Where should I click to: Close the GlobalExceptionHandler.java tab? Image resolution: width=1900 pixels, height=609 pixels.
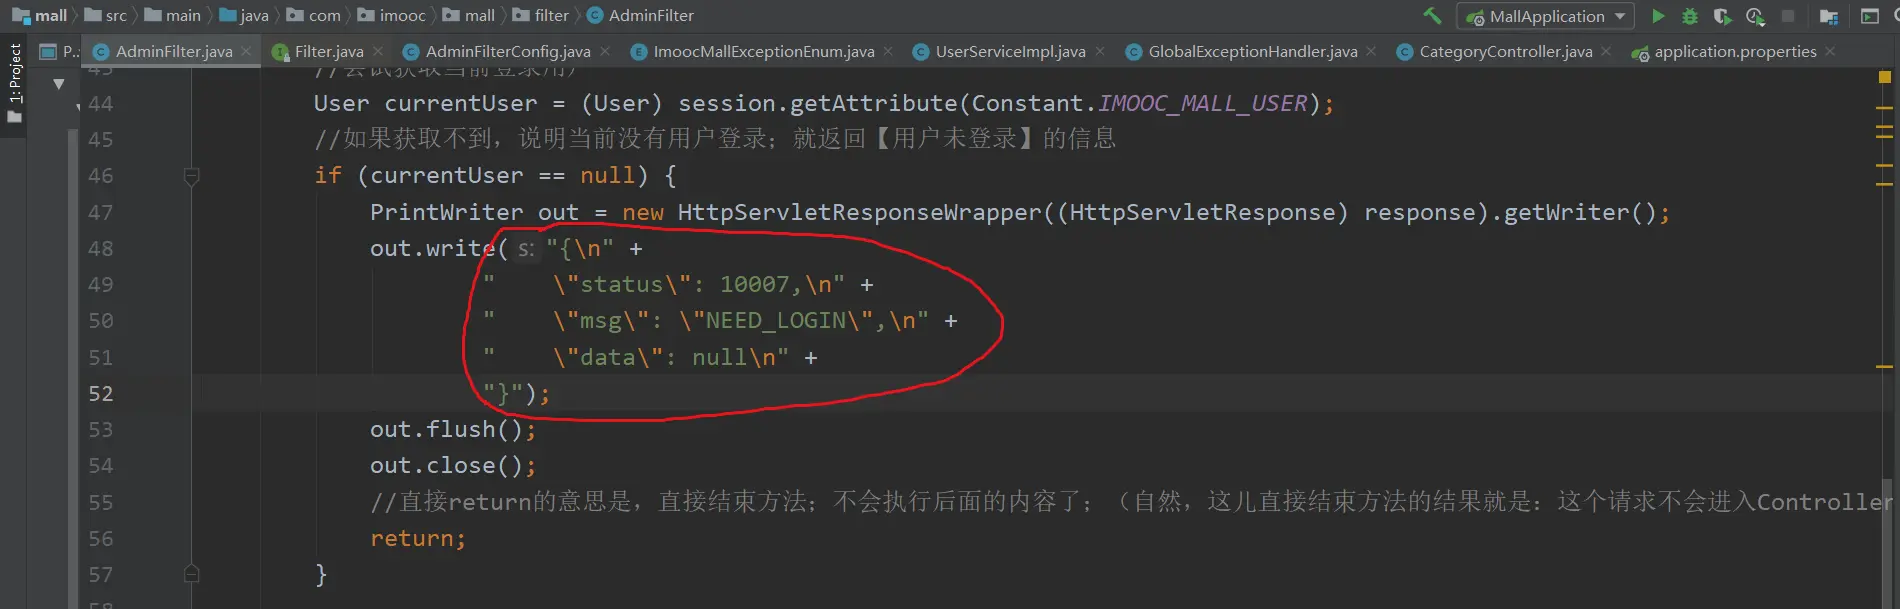tap(1371, 51)
